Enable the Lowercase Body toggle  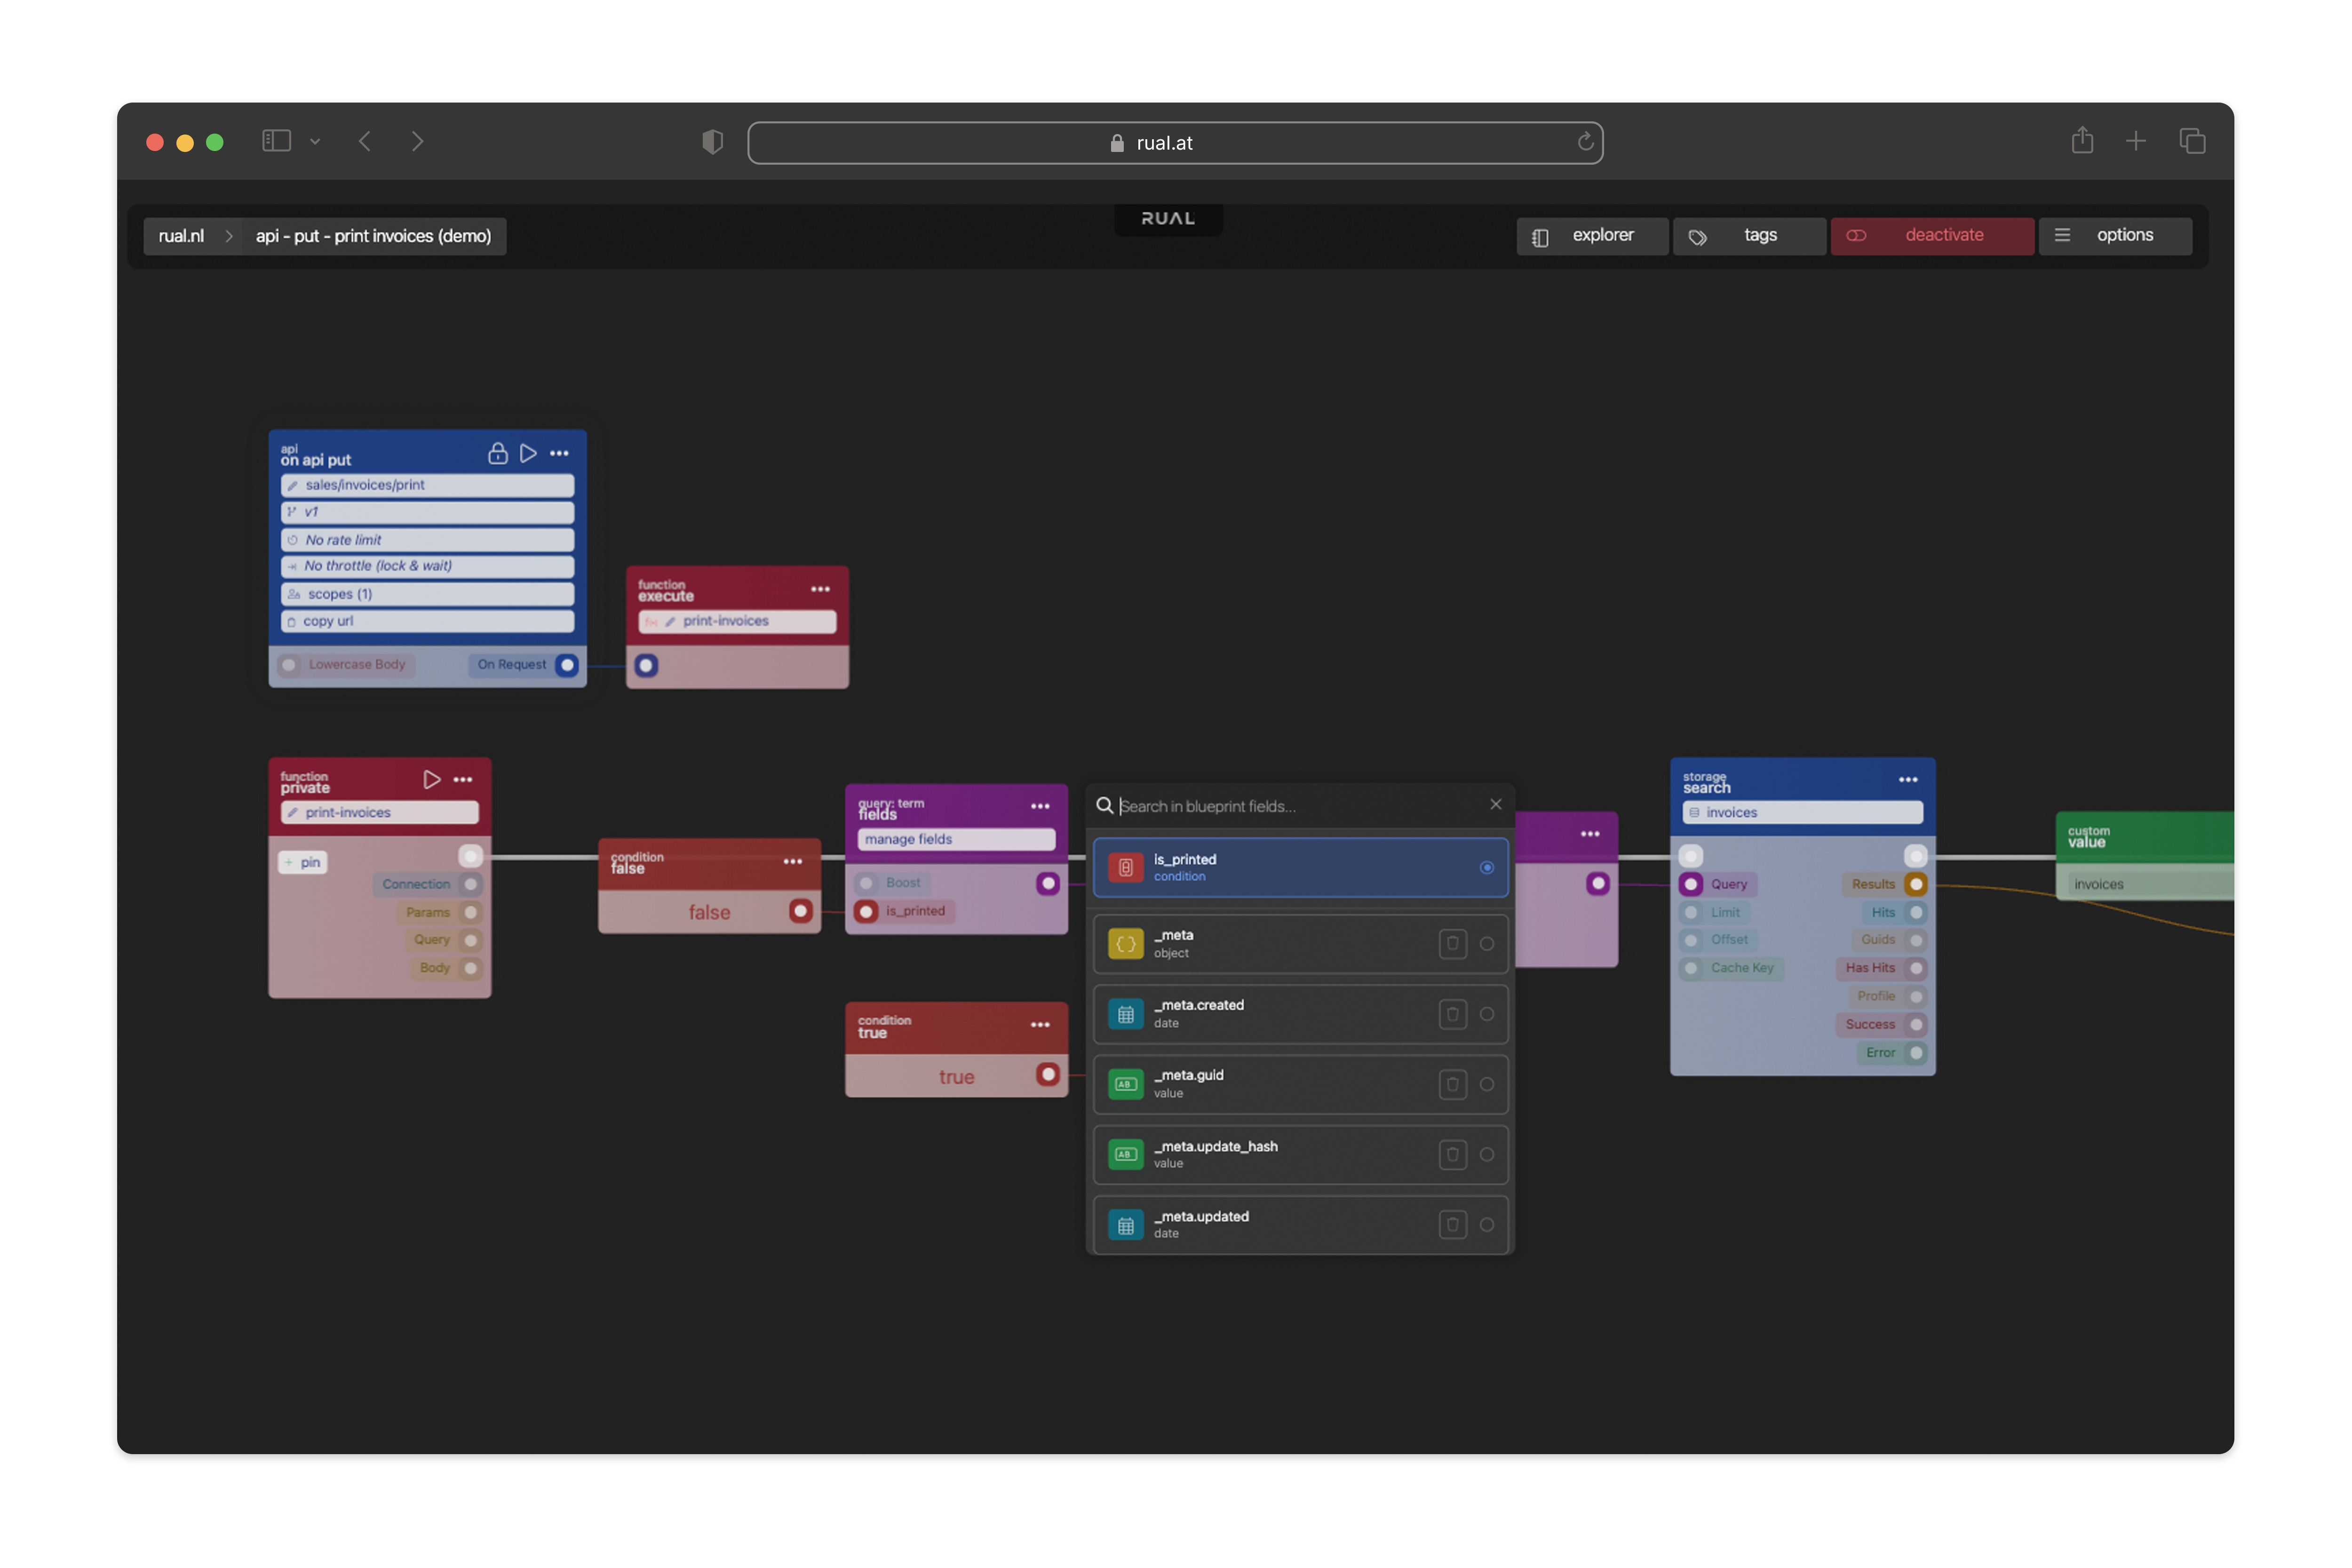tap(289, 664)
